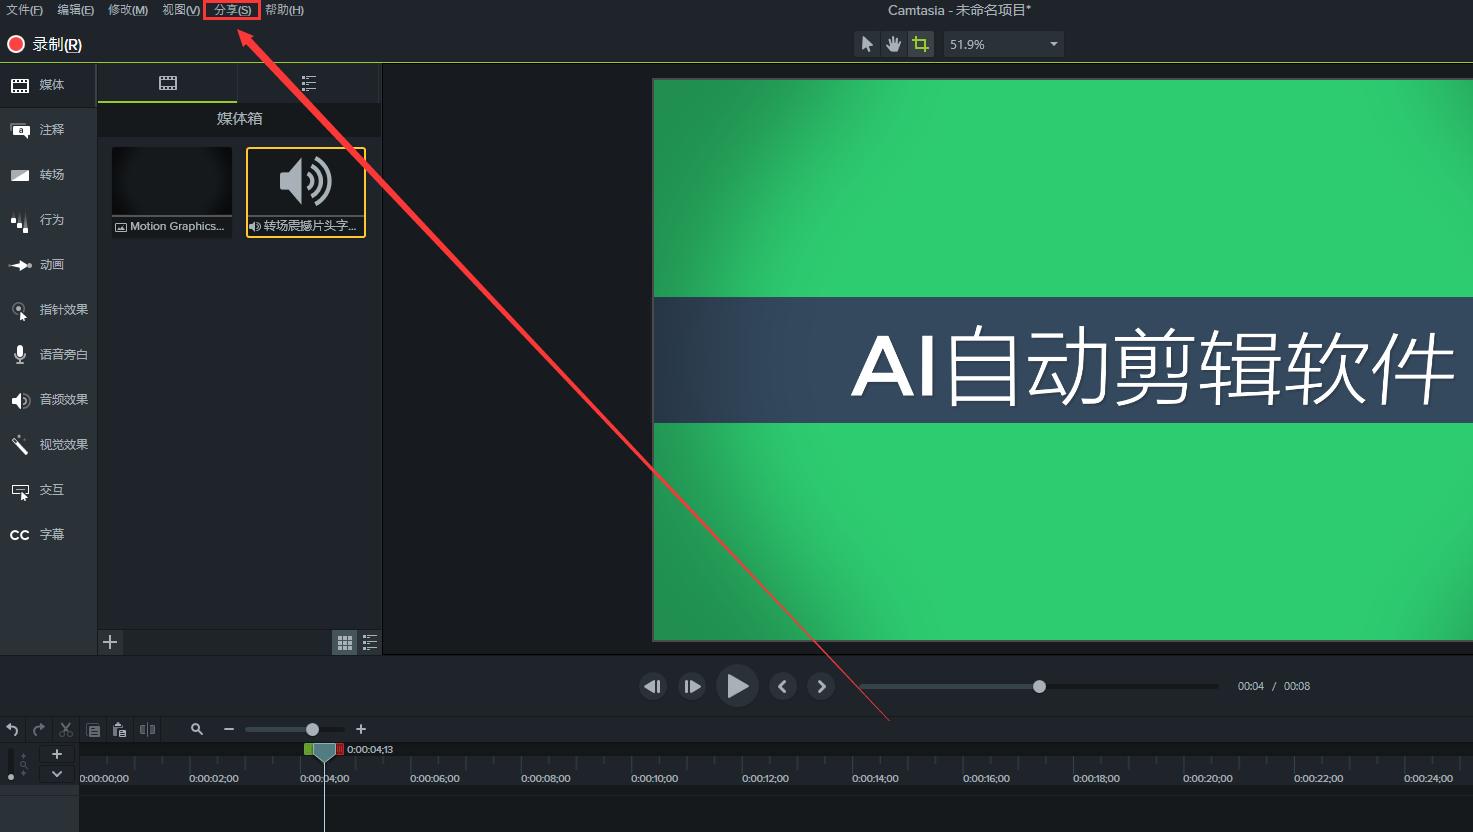
Task: Open the 视图(V) menu
Action: [x=180, y=9]
